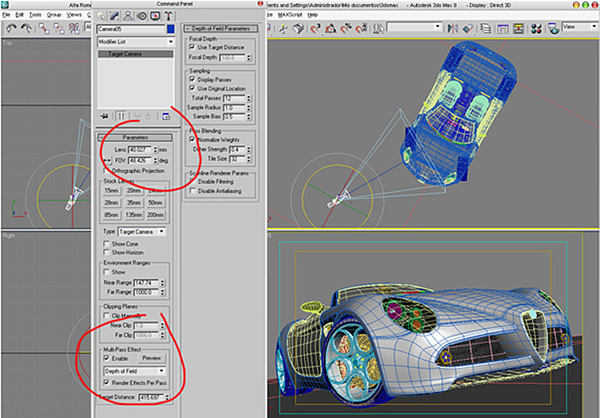Switch to the Utilities hammer tab
The image size is (600, 418).
pos(168,16)
